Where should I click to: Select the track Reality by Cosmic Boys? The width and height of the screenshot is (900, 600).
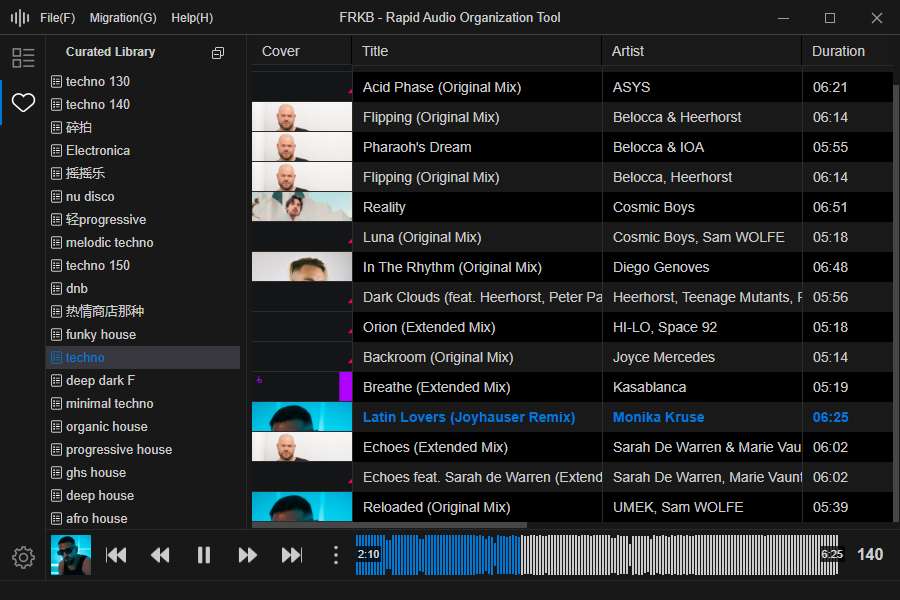pos(384,207)
